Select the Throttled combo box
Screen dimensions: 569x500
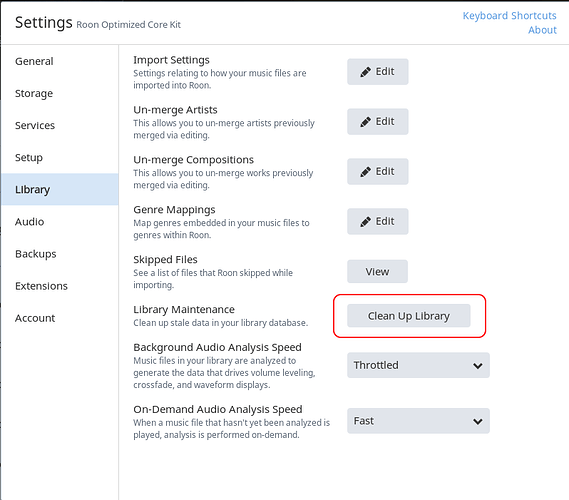pyautogui.click(x=418, y=365)
